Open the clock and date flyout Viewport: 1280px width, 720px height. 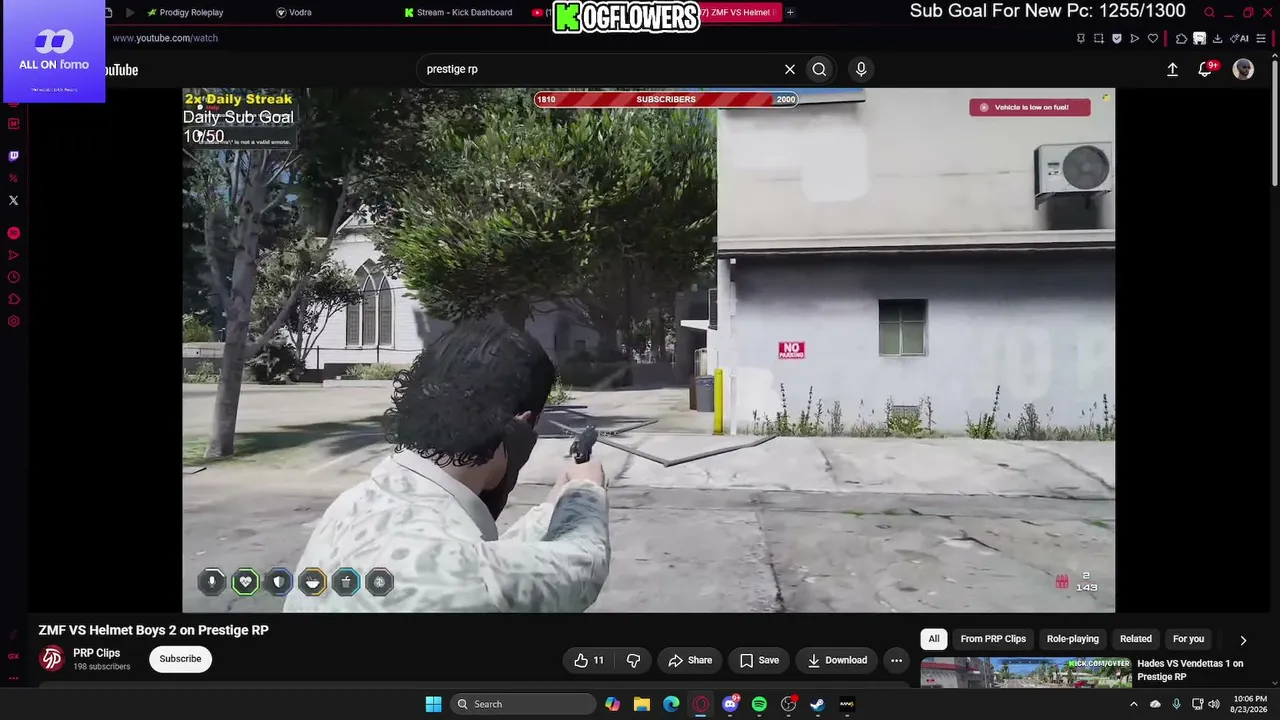click(1249, 704)
